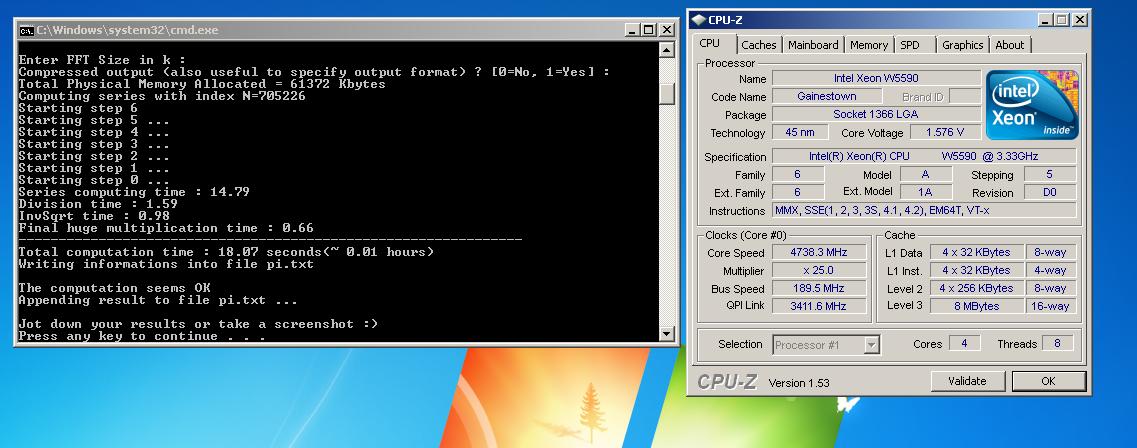The width and height of the screenshot is (1137, 448).
Task: Open the Memory tab in CPU-Z
Action: 869,45
